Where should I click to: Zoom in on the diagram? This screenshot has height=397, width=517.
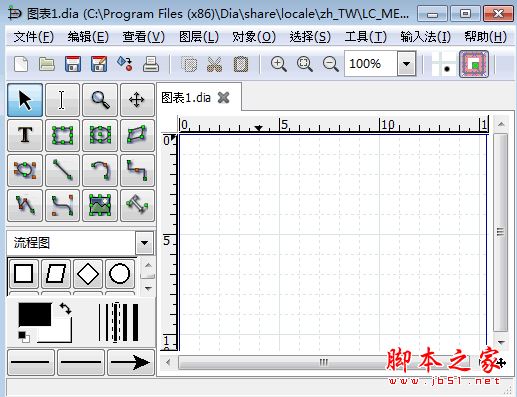[x=279, y=64]
